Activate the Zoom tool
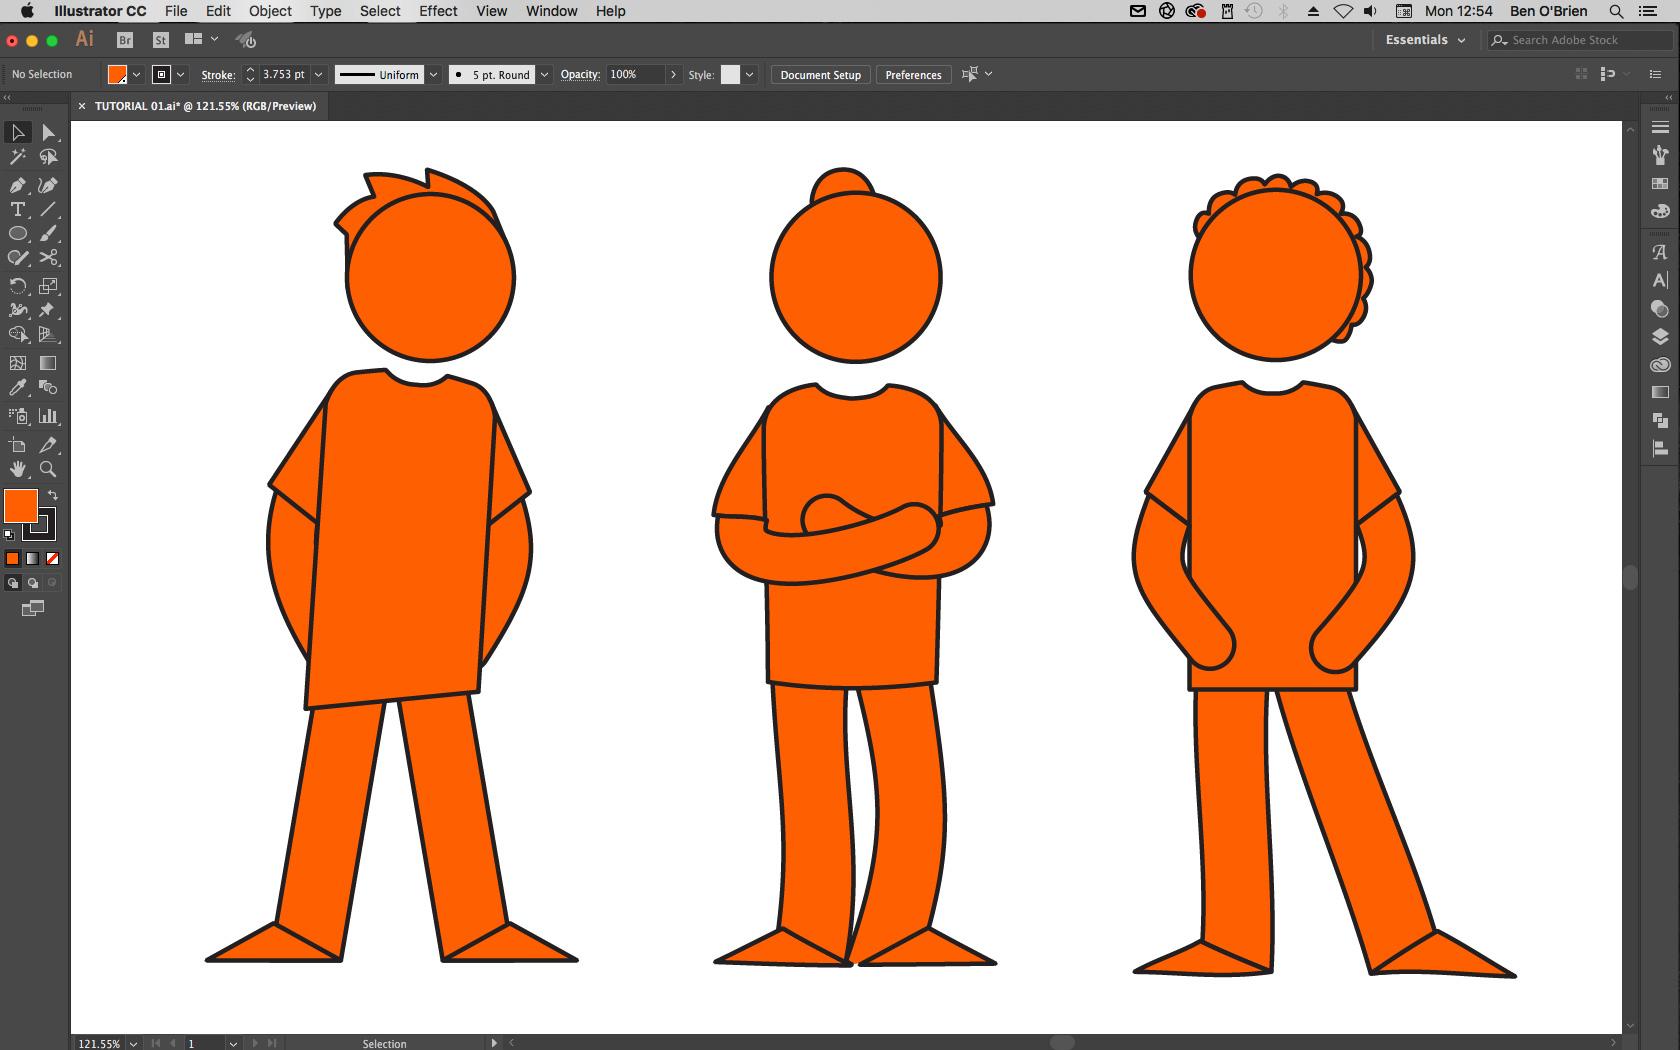Viewport: 1680px width, 1050px height. point(48,469)
